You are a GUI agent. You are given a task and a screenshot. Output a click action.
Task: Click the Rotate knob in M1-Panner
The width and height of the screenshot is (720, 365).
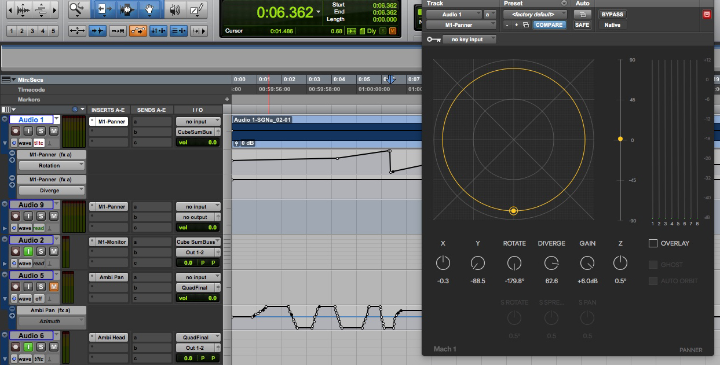pyautogui.click(x=514, y=263)
